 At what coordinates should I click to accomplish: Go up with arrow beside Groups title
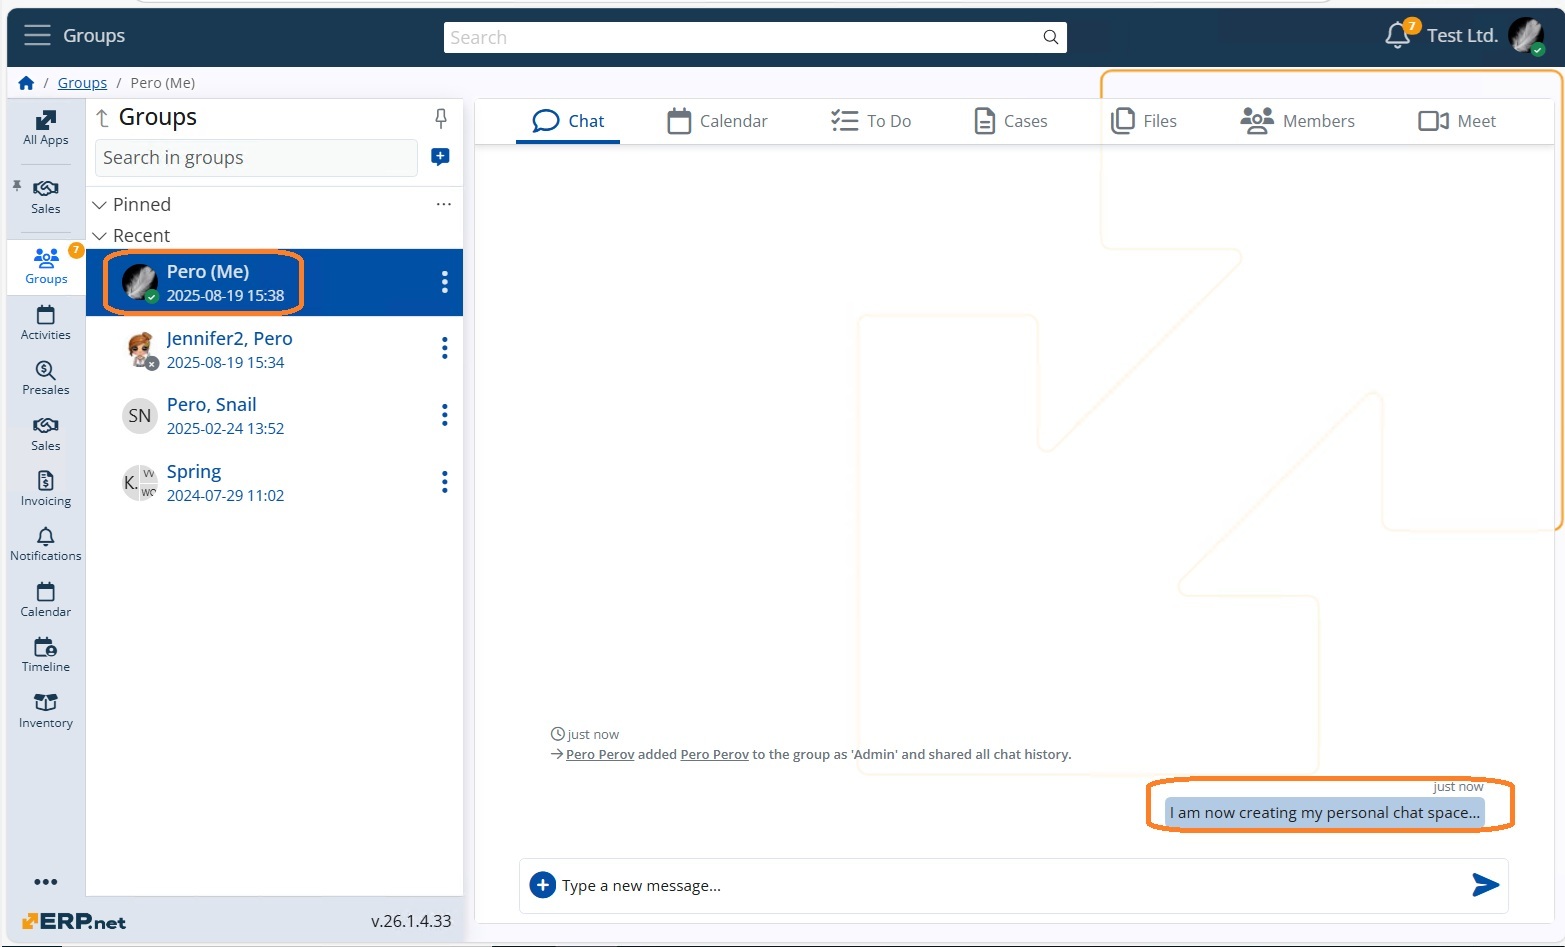(x=102, y=118)
